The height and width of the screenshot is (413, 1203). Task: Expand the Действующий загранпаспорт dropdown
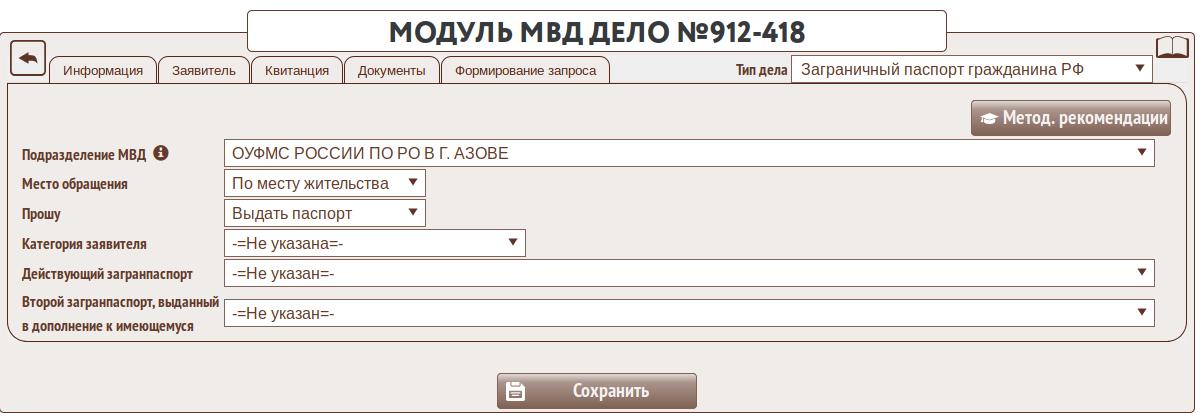pyautogui.click(x=689, y=273)
